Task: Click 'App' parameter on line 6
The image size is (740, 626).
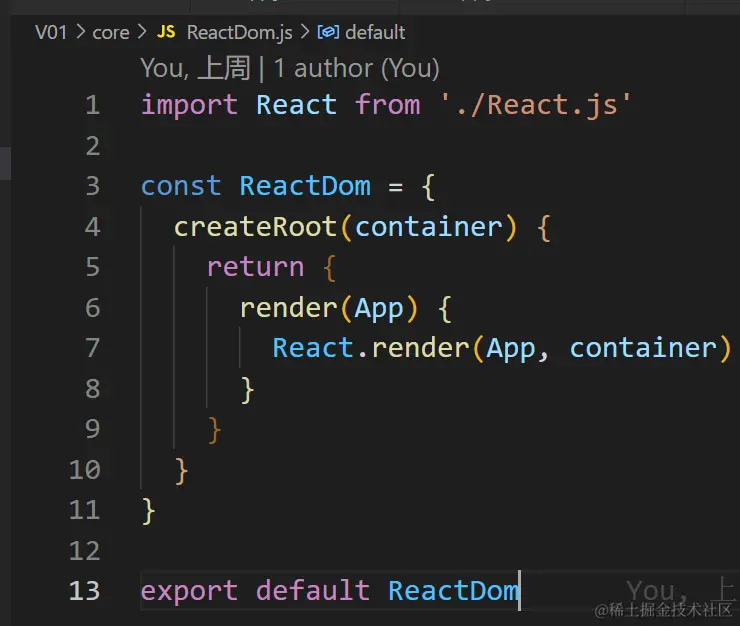Action: (379, 310)
